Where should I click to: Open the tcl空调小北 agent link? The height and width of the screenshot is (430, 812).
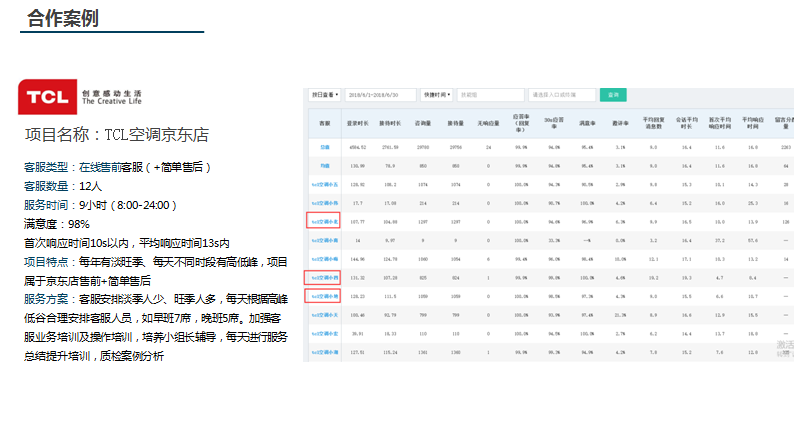[x=325, y=222]
